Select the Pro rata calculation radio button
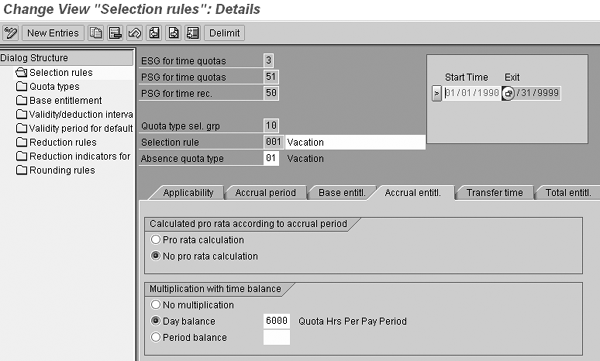Screen dimensions: 600x361 point(155,240)
